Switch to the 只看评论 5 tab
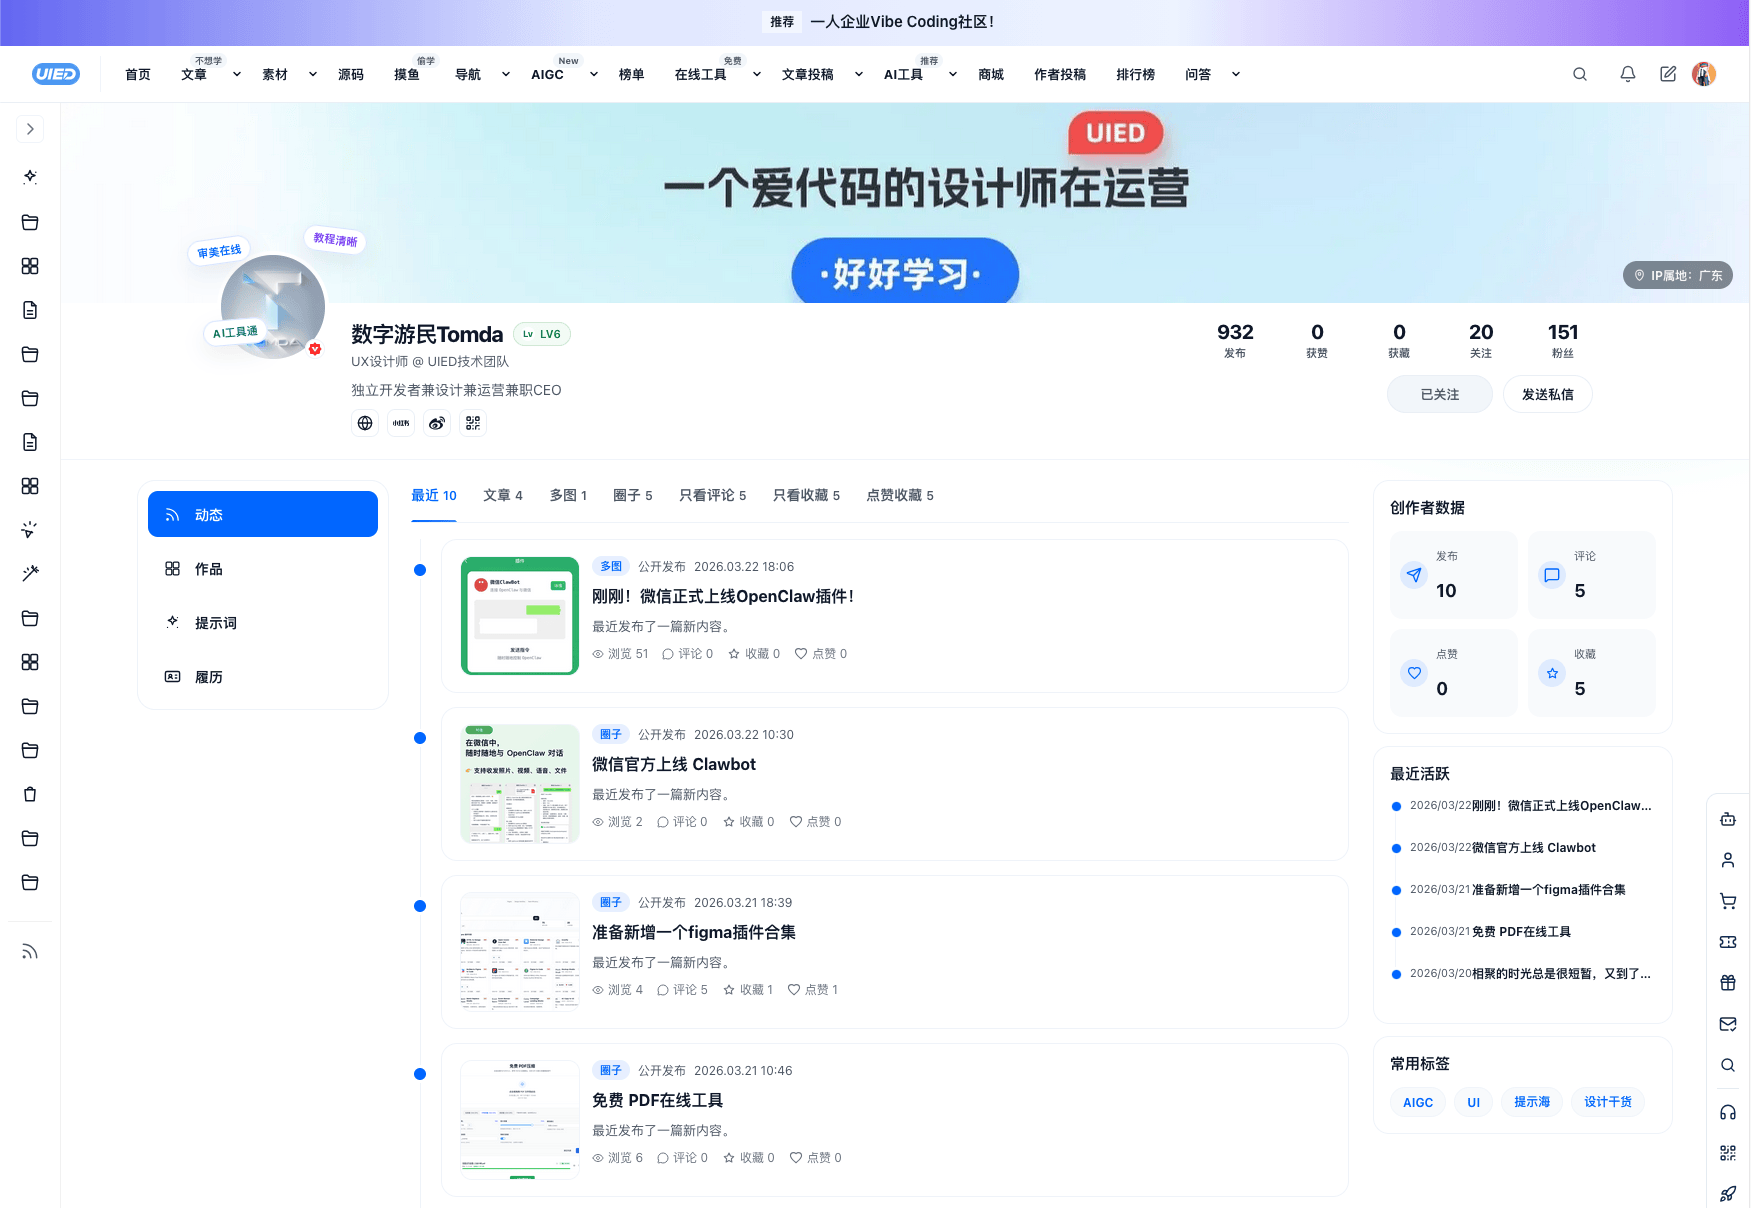Screen dimensions: 1751x1208 (x=713, y=495)
